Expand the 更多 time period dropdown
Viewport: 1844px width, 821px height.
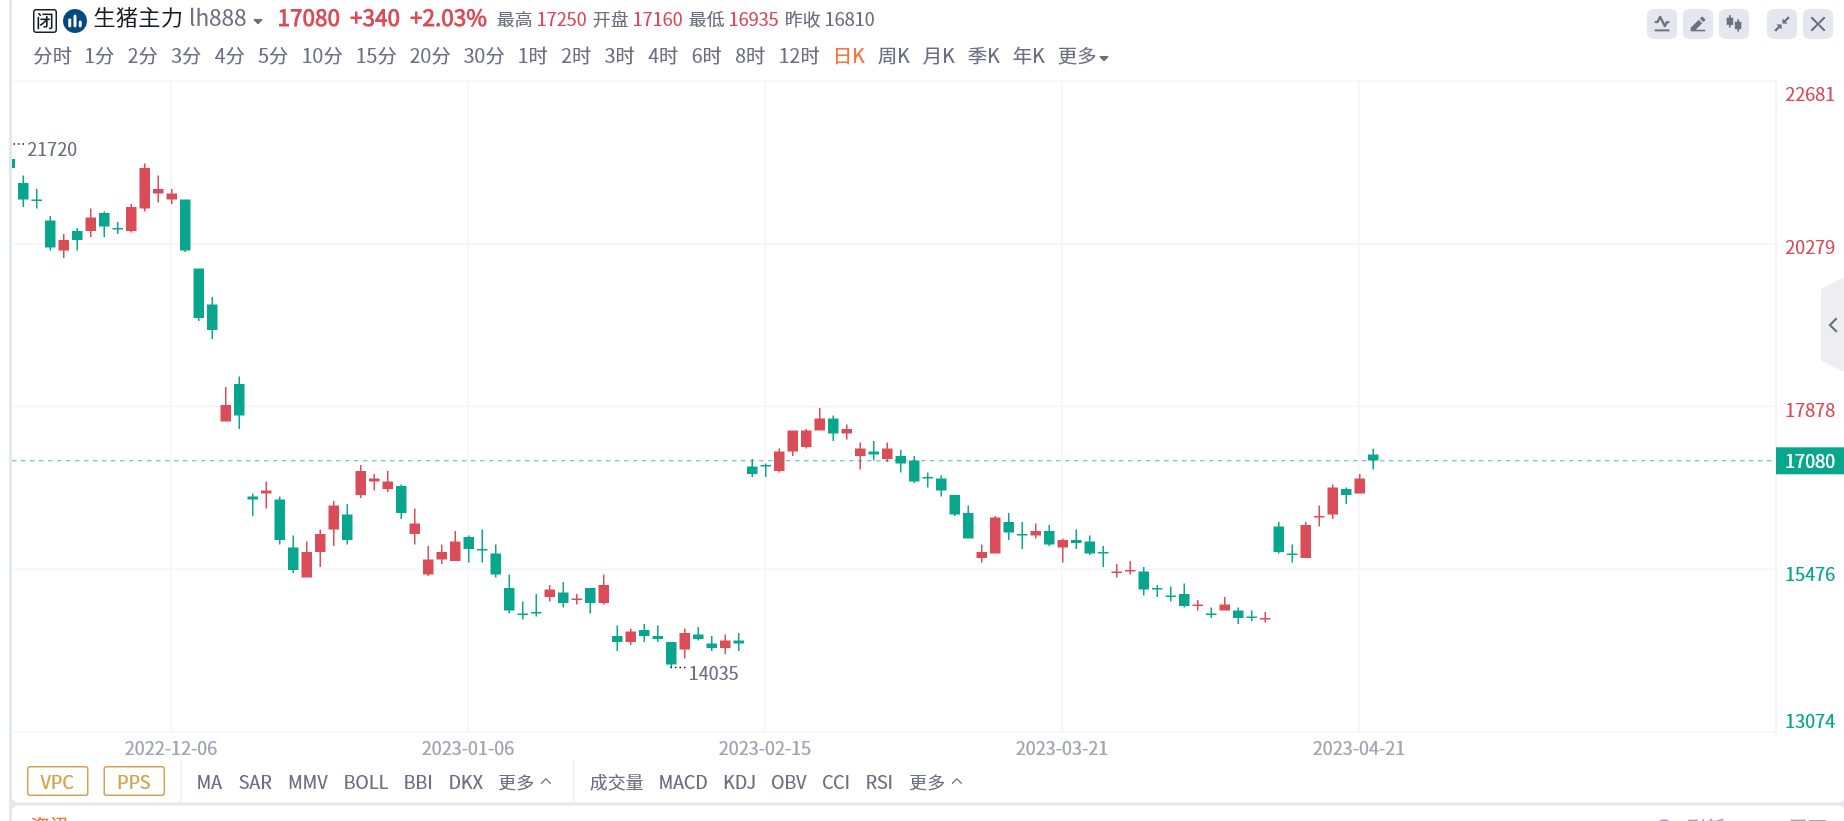1083,56
